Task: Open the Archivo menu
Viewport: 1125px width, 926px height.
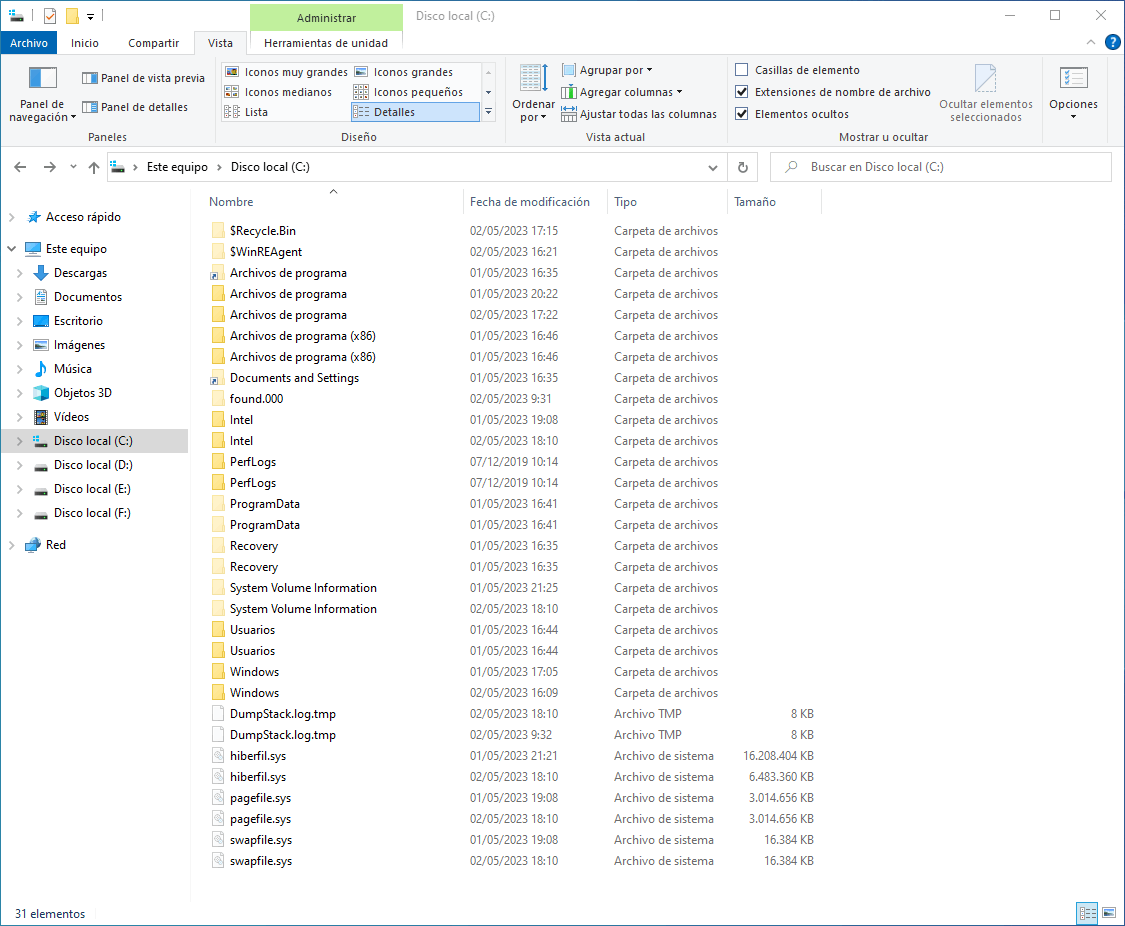Action: (x=29, y=43)
